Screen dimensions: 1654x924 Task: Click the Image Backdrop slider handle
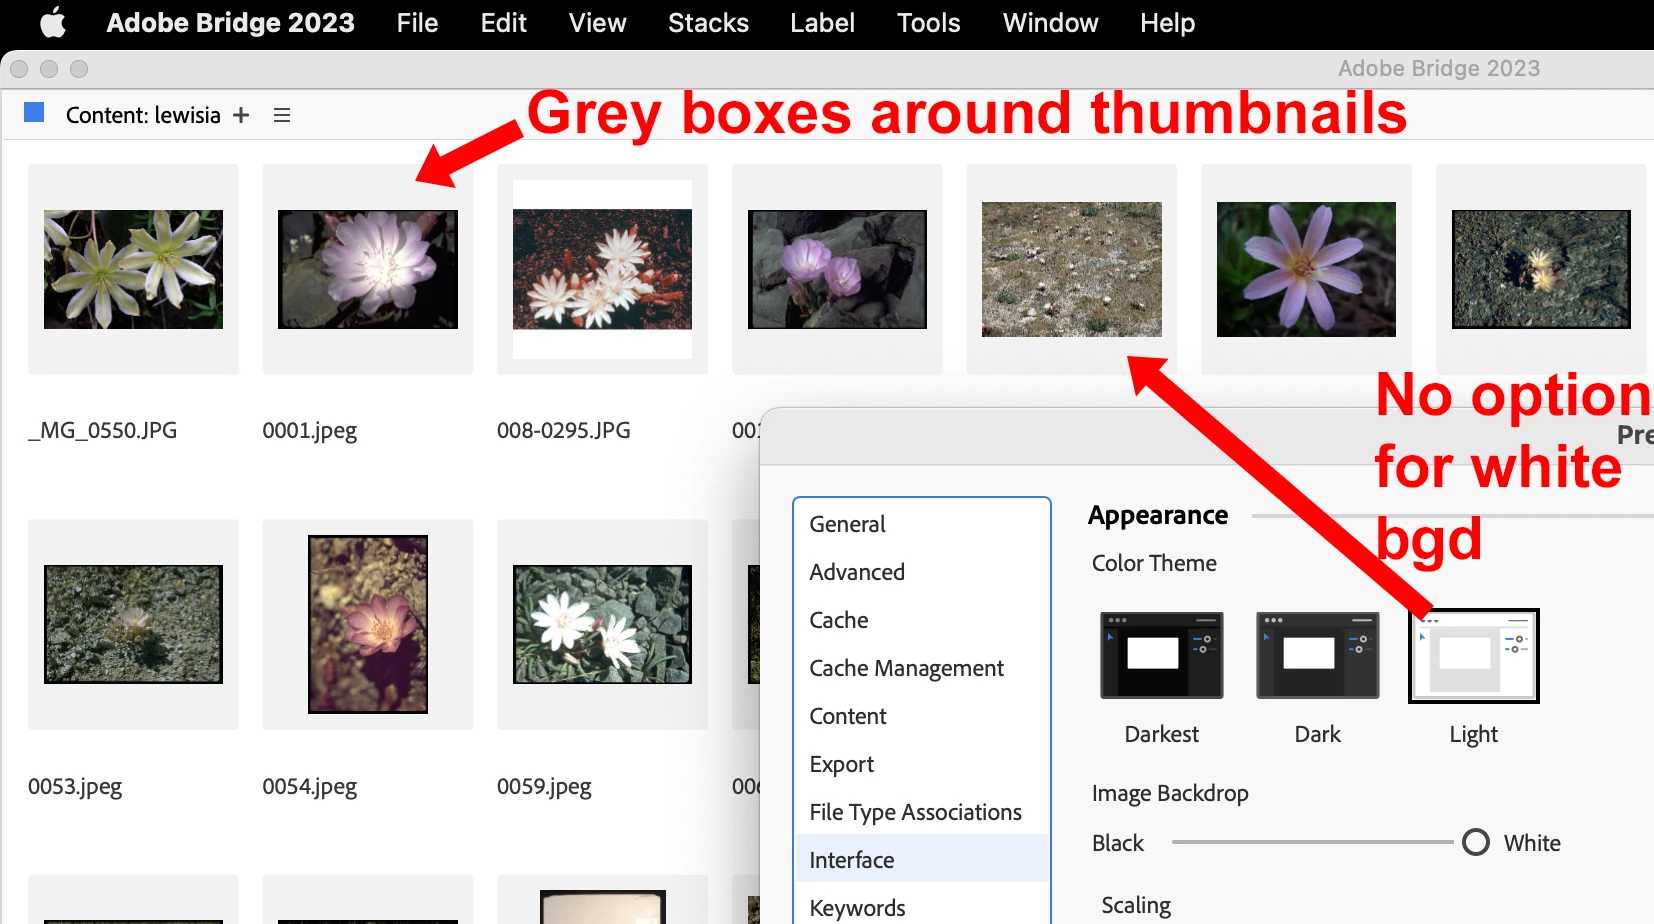1475,842
